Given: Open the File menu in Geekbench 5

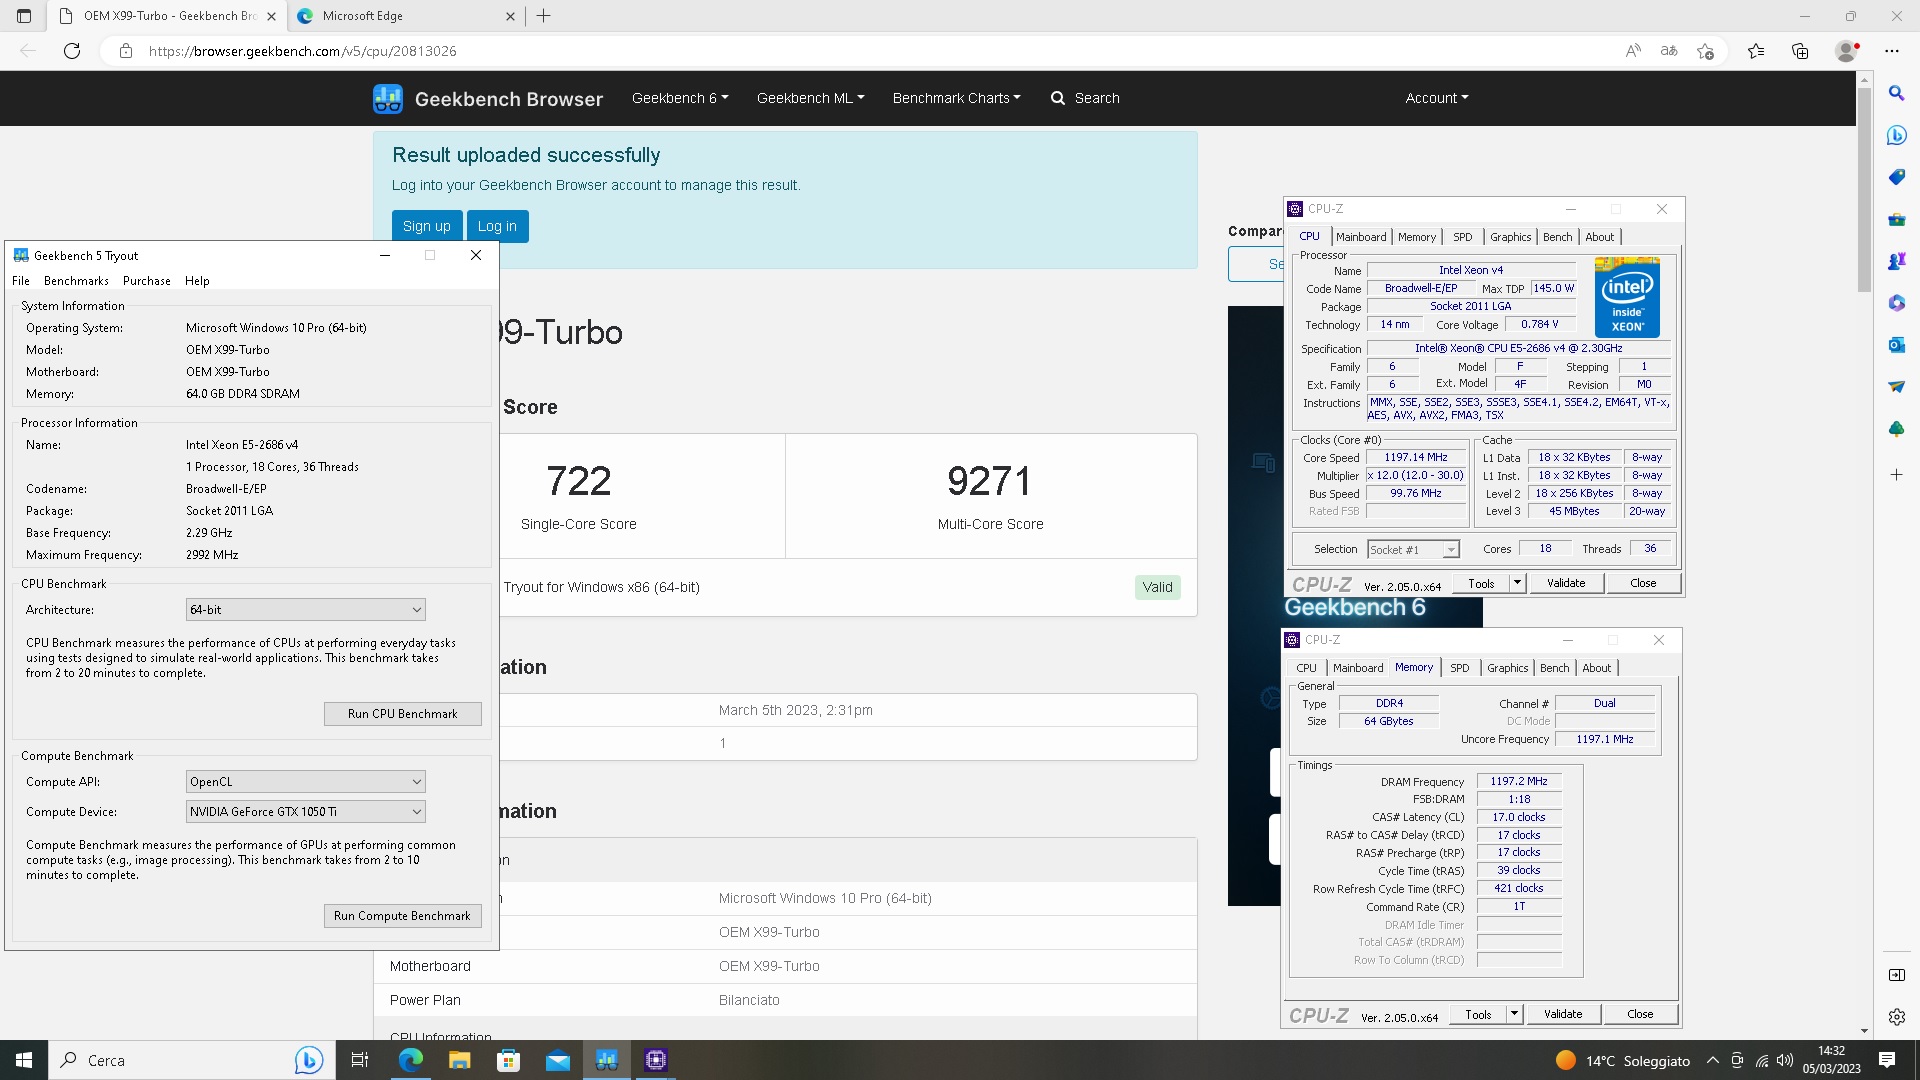Looking at the screenshot, I should (x=21, y=281).
